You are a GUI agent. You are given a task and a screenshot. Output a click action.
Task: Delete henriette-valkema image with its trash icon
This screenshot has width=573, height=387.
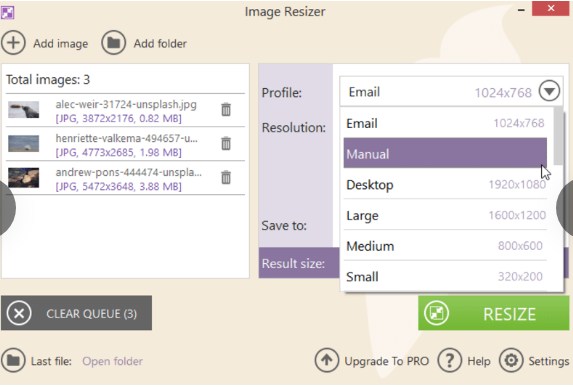[x=226, y=143]
